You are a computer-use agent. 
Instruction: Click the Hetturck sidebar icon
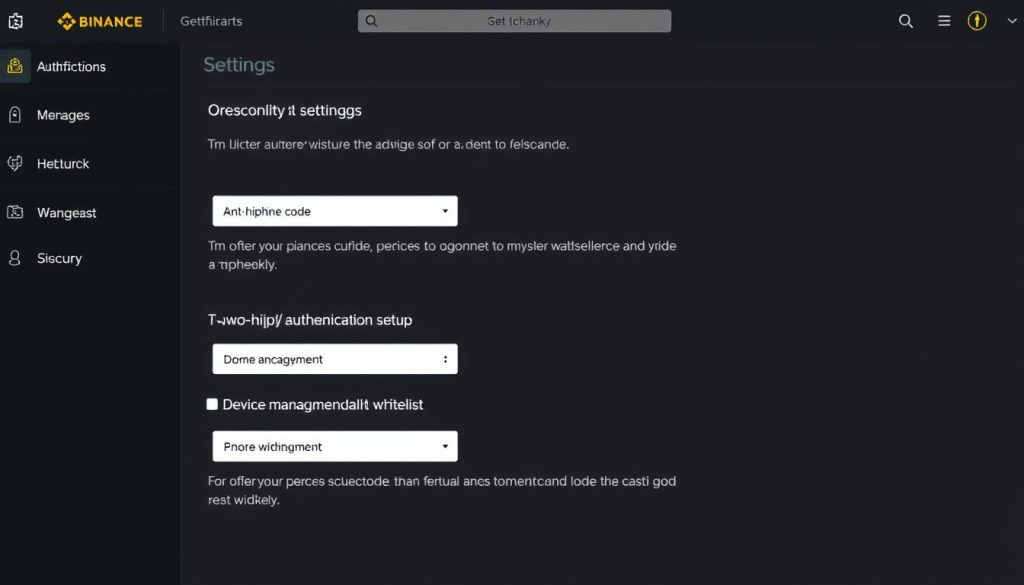(x=15, y=163)
